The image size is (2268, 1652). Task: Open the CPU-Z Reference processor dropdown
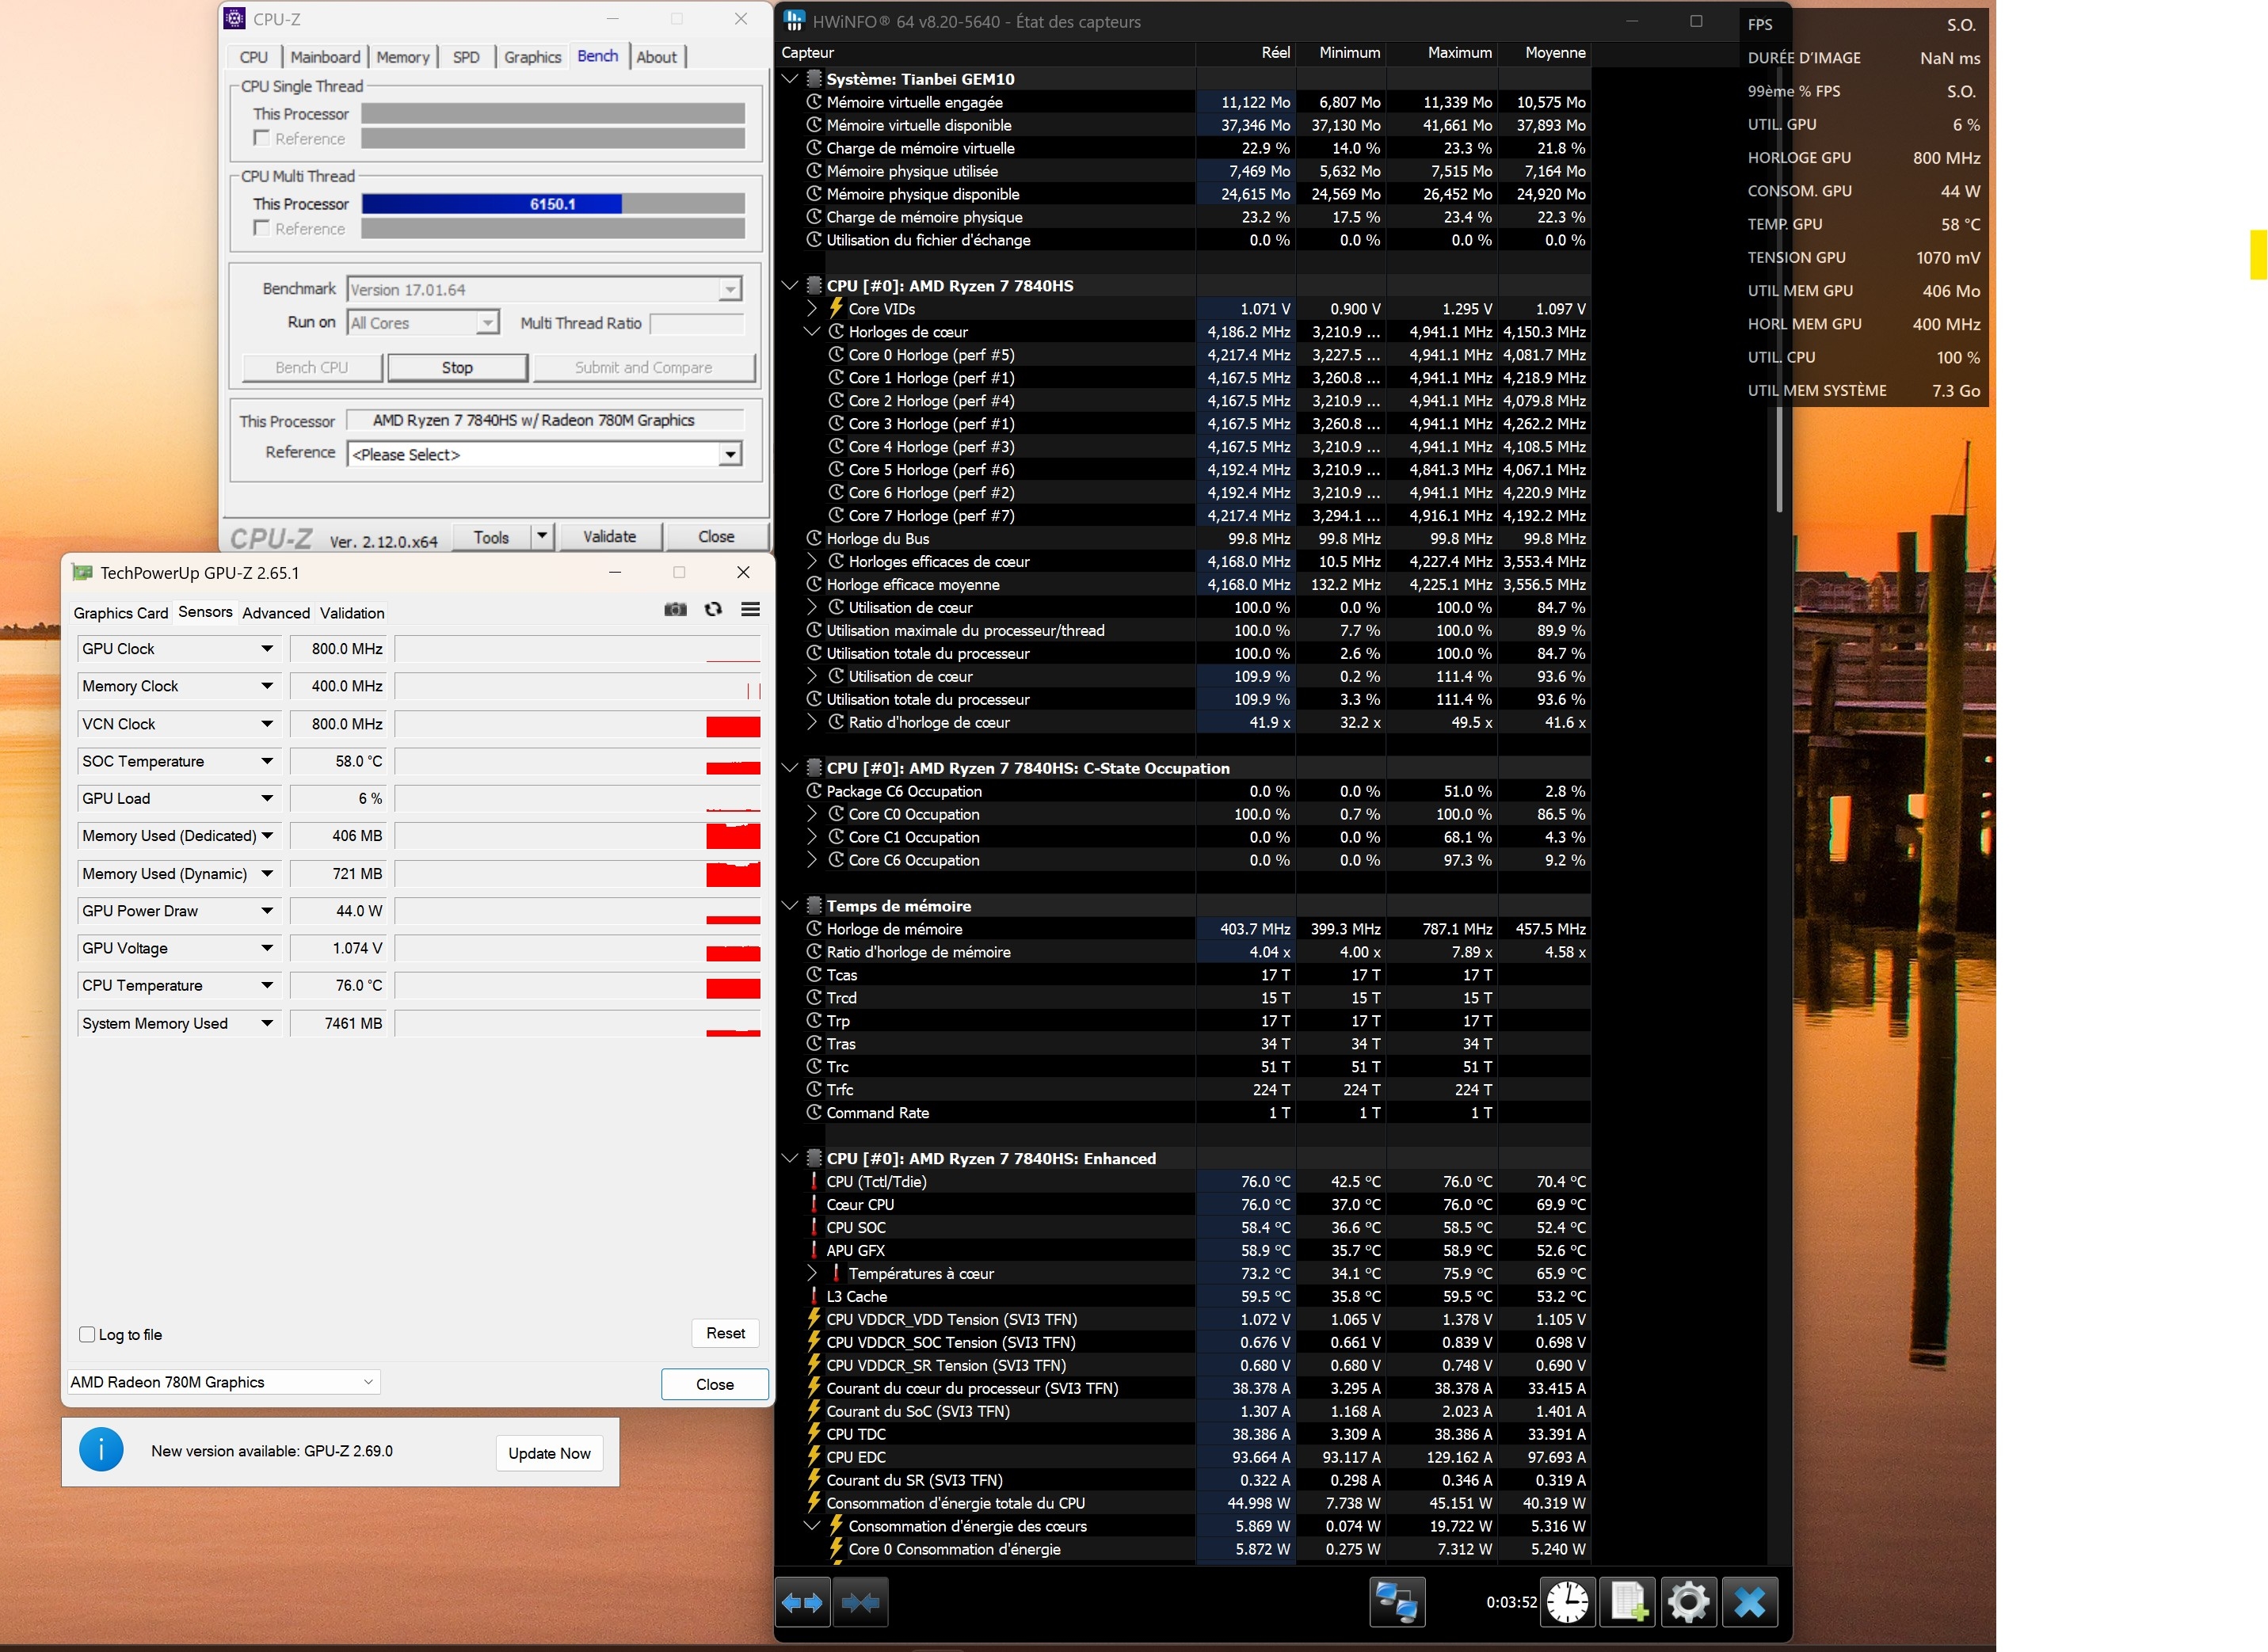tap(730, 454)
